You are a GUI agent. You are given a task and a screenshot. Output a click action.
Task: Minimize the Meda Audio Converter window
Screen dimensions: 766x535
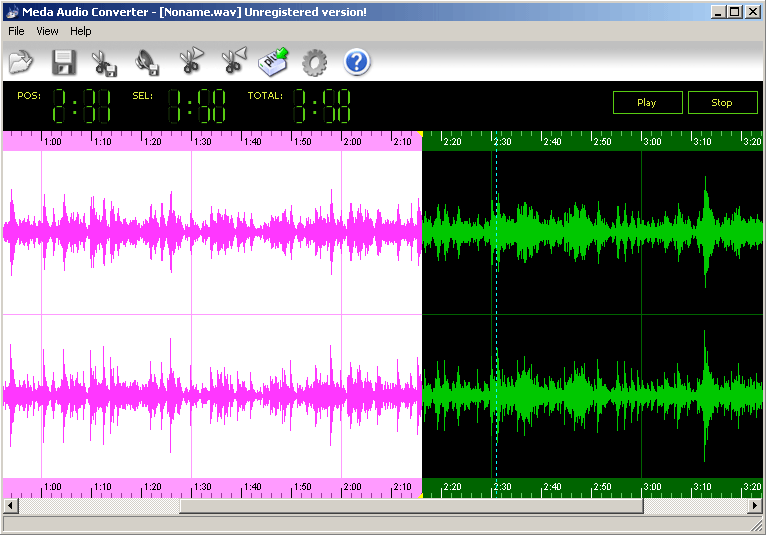pos(718,12)
